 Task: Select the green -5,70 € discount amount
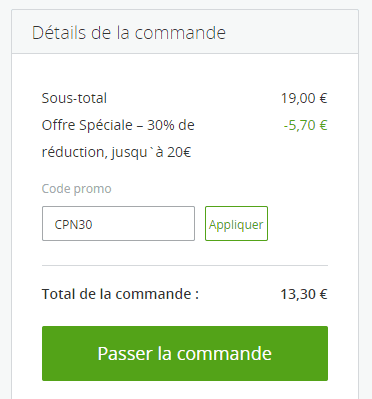(306, 125)
